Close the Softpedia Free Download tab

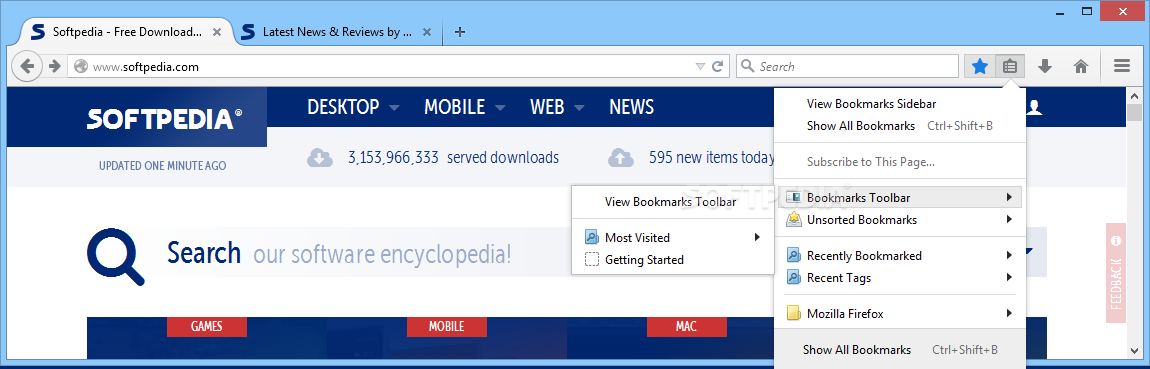216,32
